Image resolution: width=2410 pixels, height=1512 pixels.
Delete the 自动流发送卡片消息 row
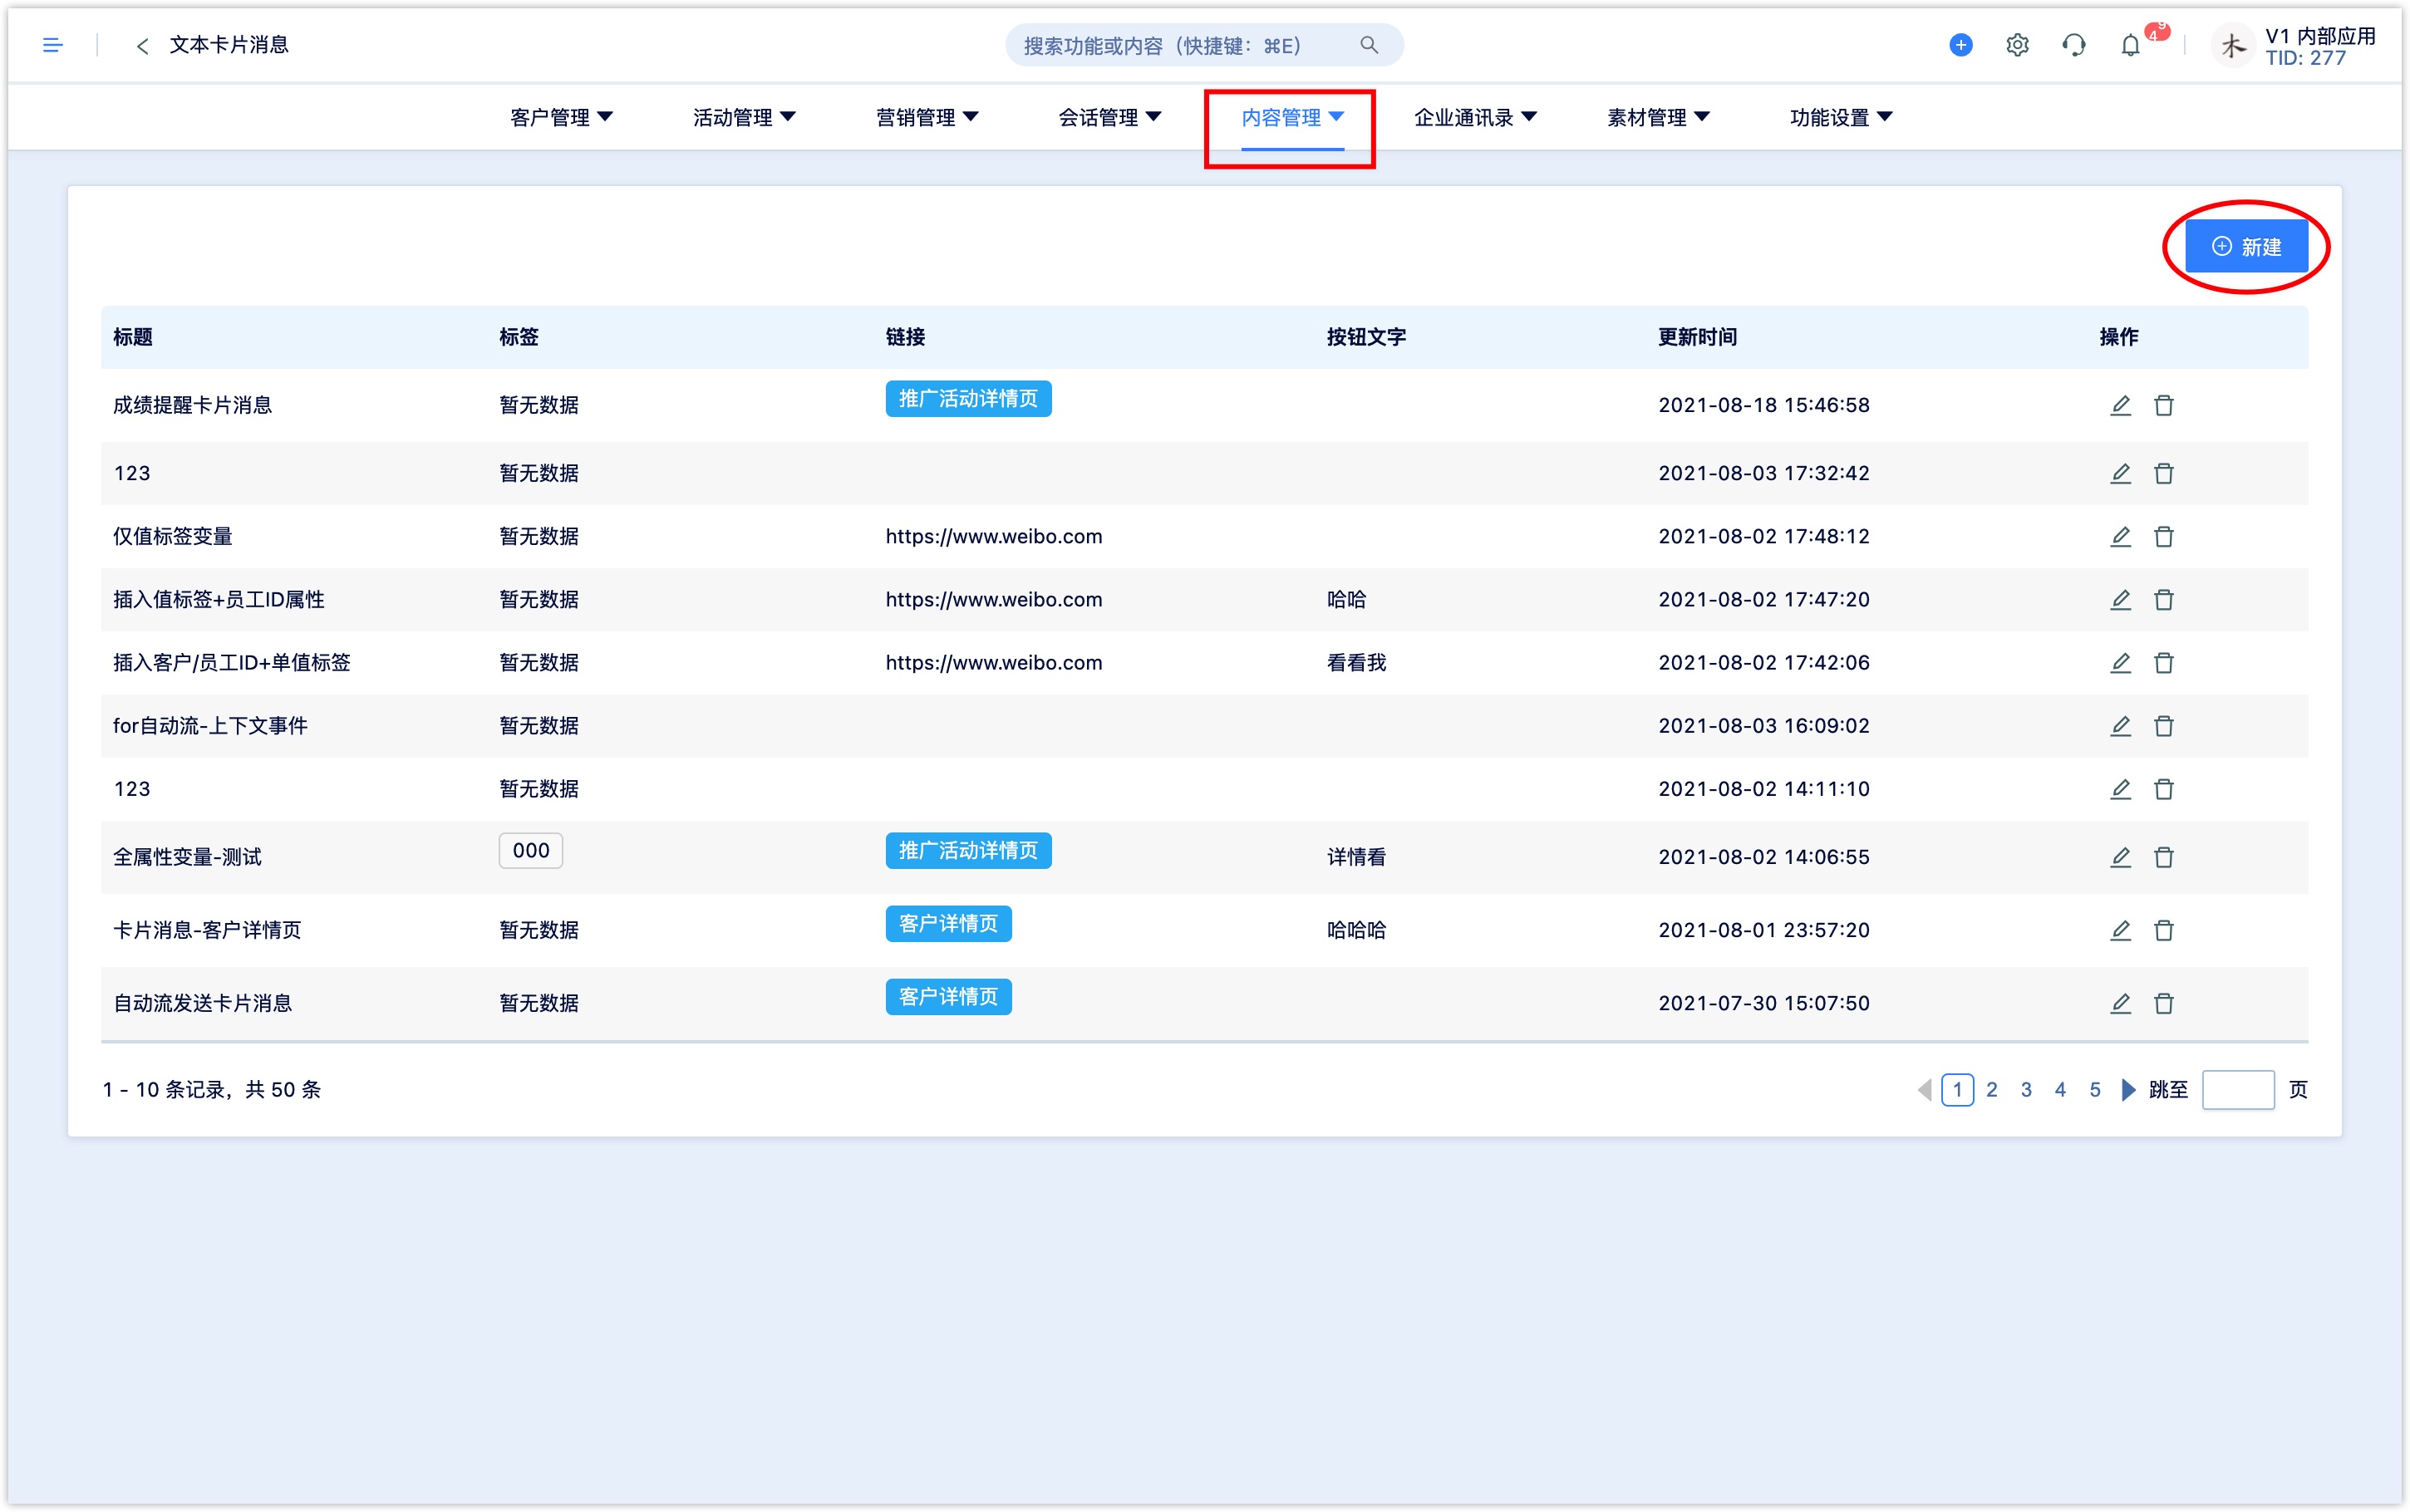pos(2163,1002)
